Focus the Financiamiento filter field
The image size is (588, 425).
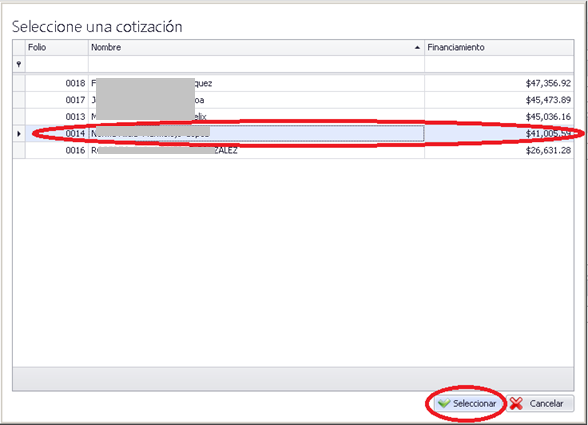coord(499,64)
